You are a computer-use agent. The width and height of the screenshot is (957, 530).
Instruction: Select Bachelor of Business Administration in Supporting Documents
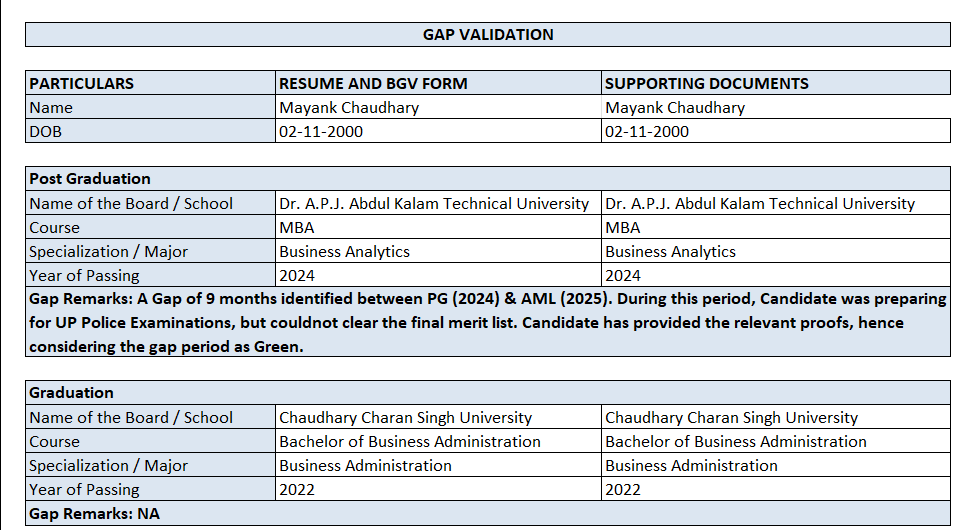tap(735, 442)
